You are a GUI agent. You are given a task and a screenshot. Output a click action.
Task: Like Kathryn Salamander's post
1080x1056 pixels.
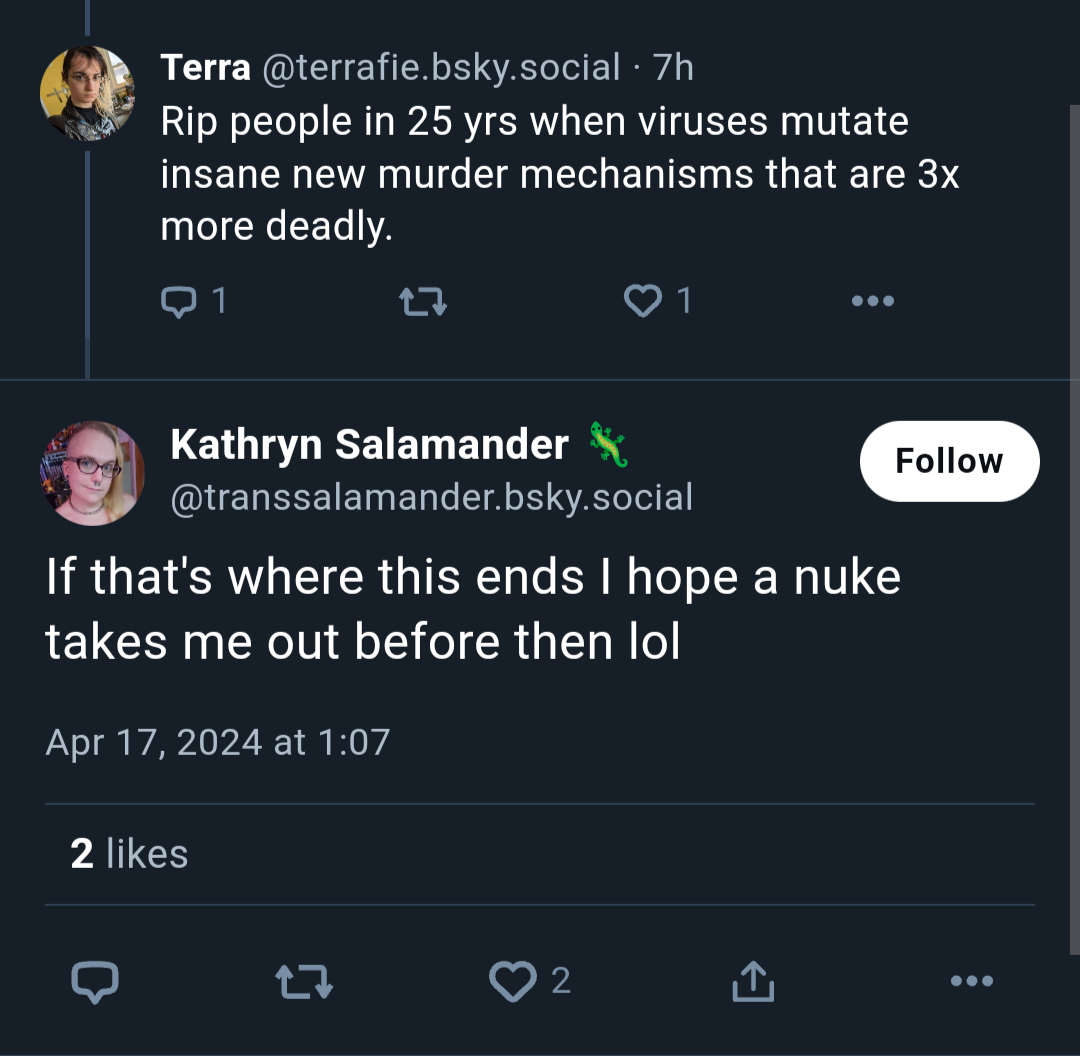[x=512, y=981]
